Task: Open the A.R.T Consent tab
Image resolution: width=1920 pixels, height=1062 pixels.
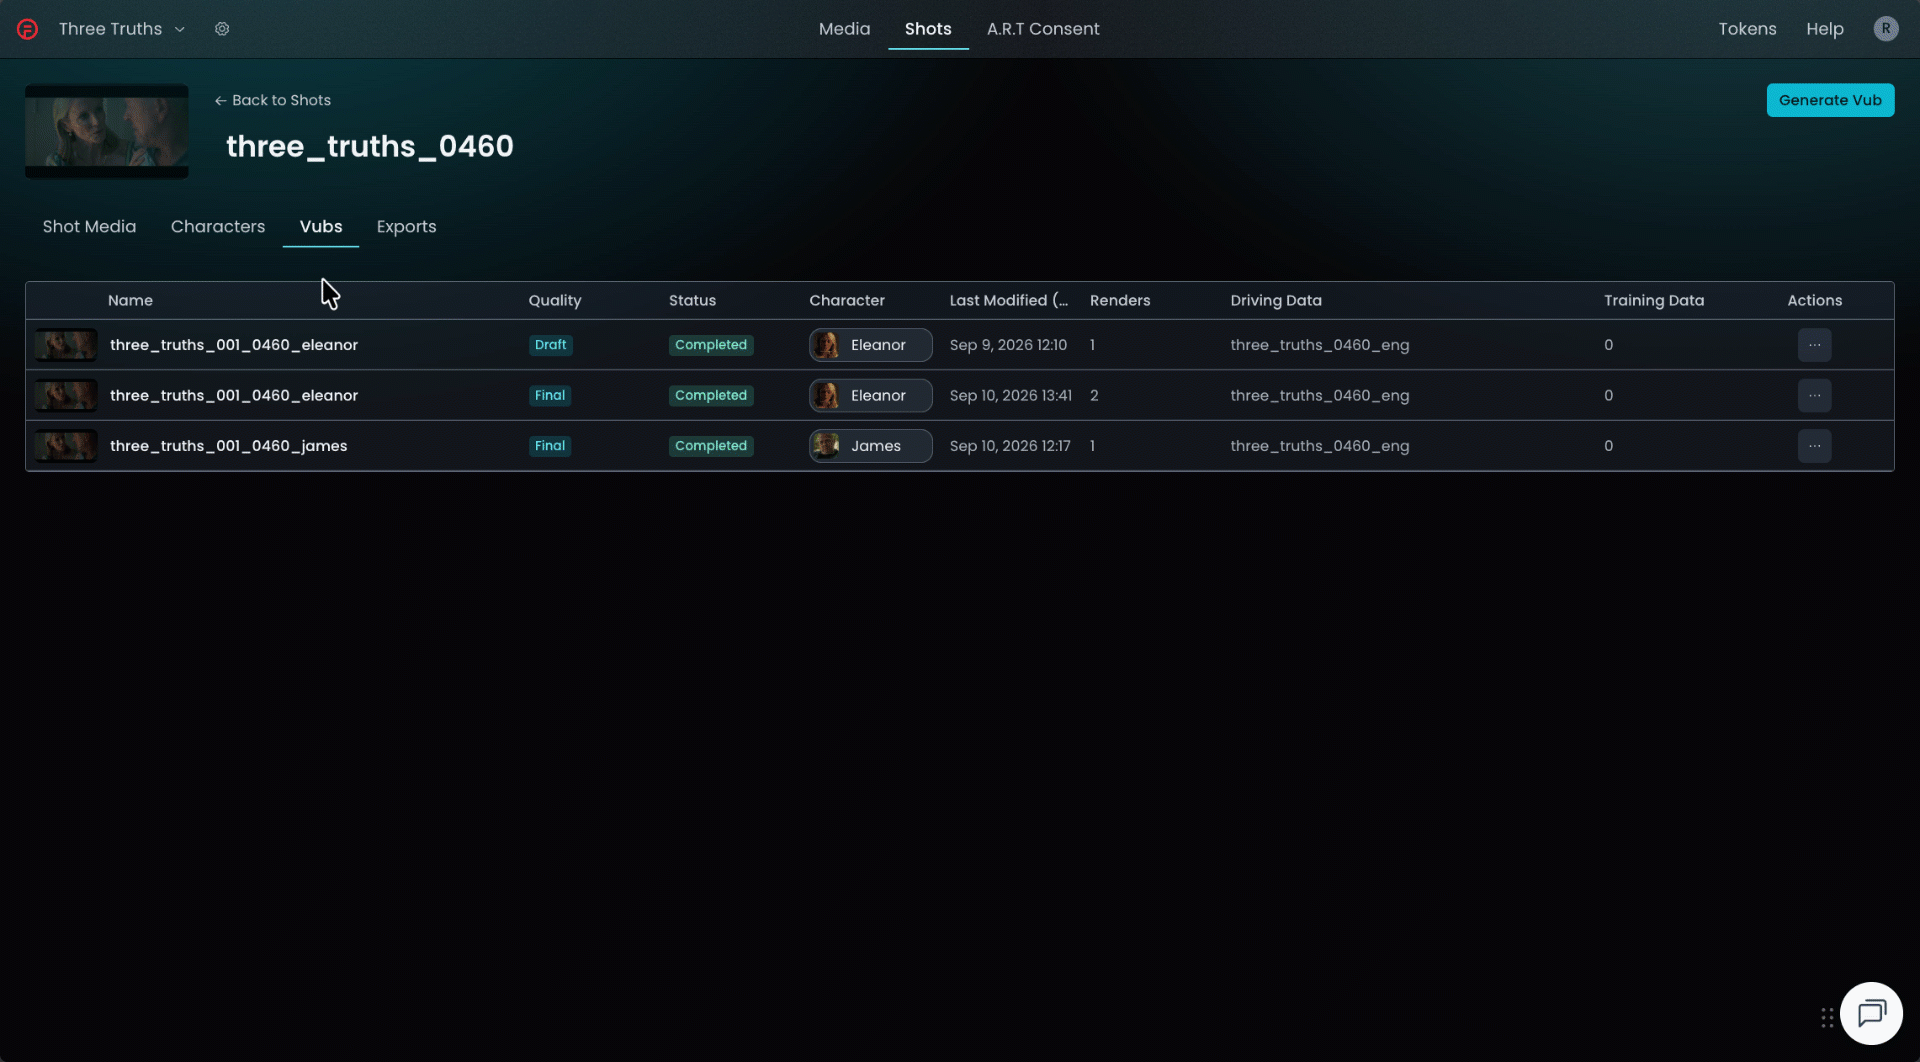Action: (1043, 29)
